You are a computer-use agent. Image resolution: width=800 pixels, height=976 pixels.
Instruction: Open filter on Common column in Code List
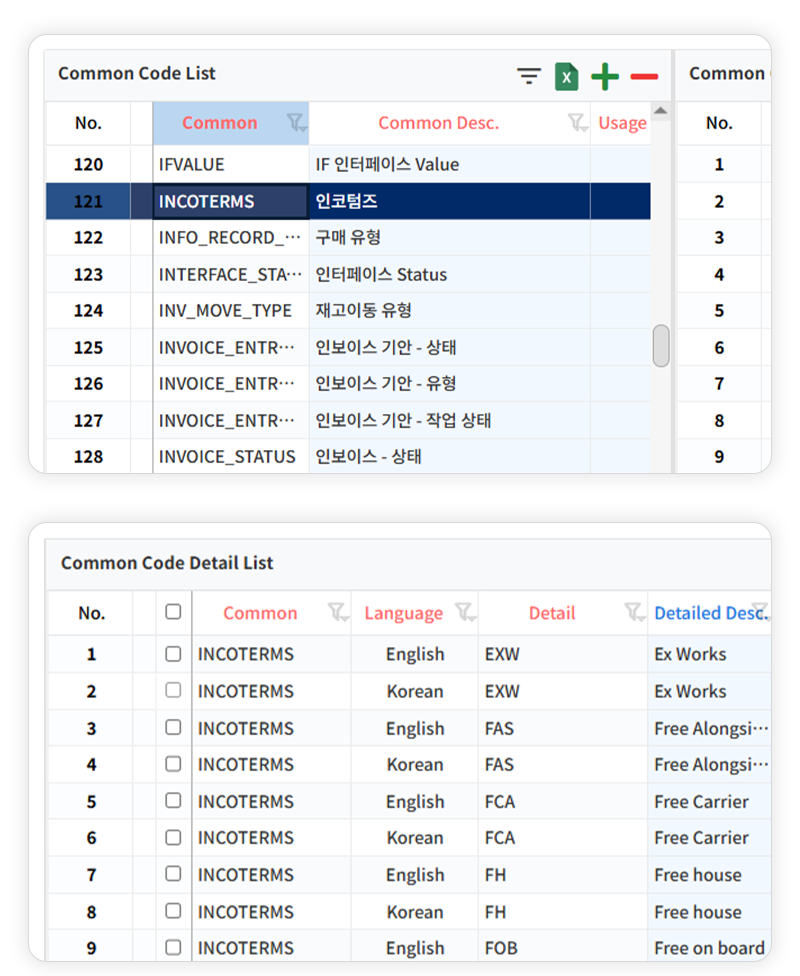pyautogui.click(x=296, y=123)
